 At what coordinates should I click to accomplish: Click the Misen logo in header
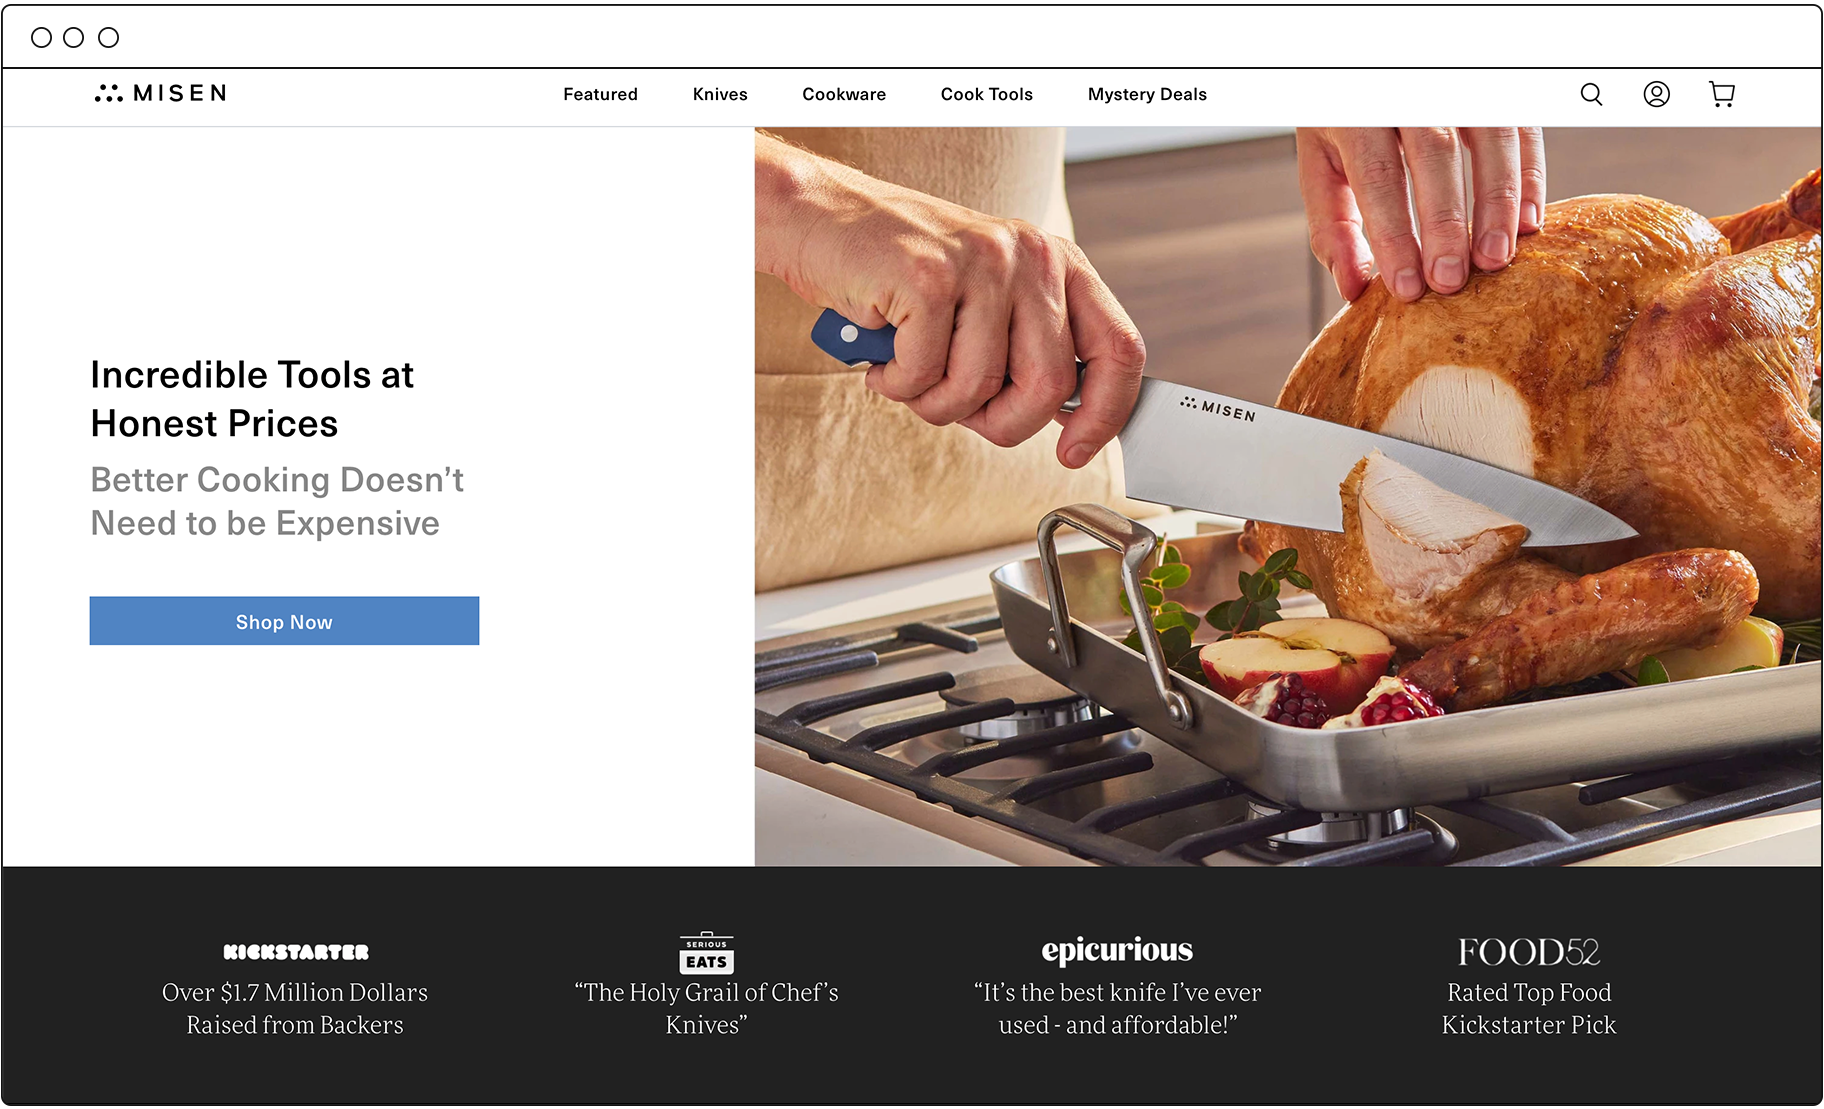coord(160,93)
